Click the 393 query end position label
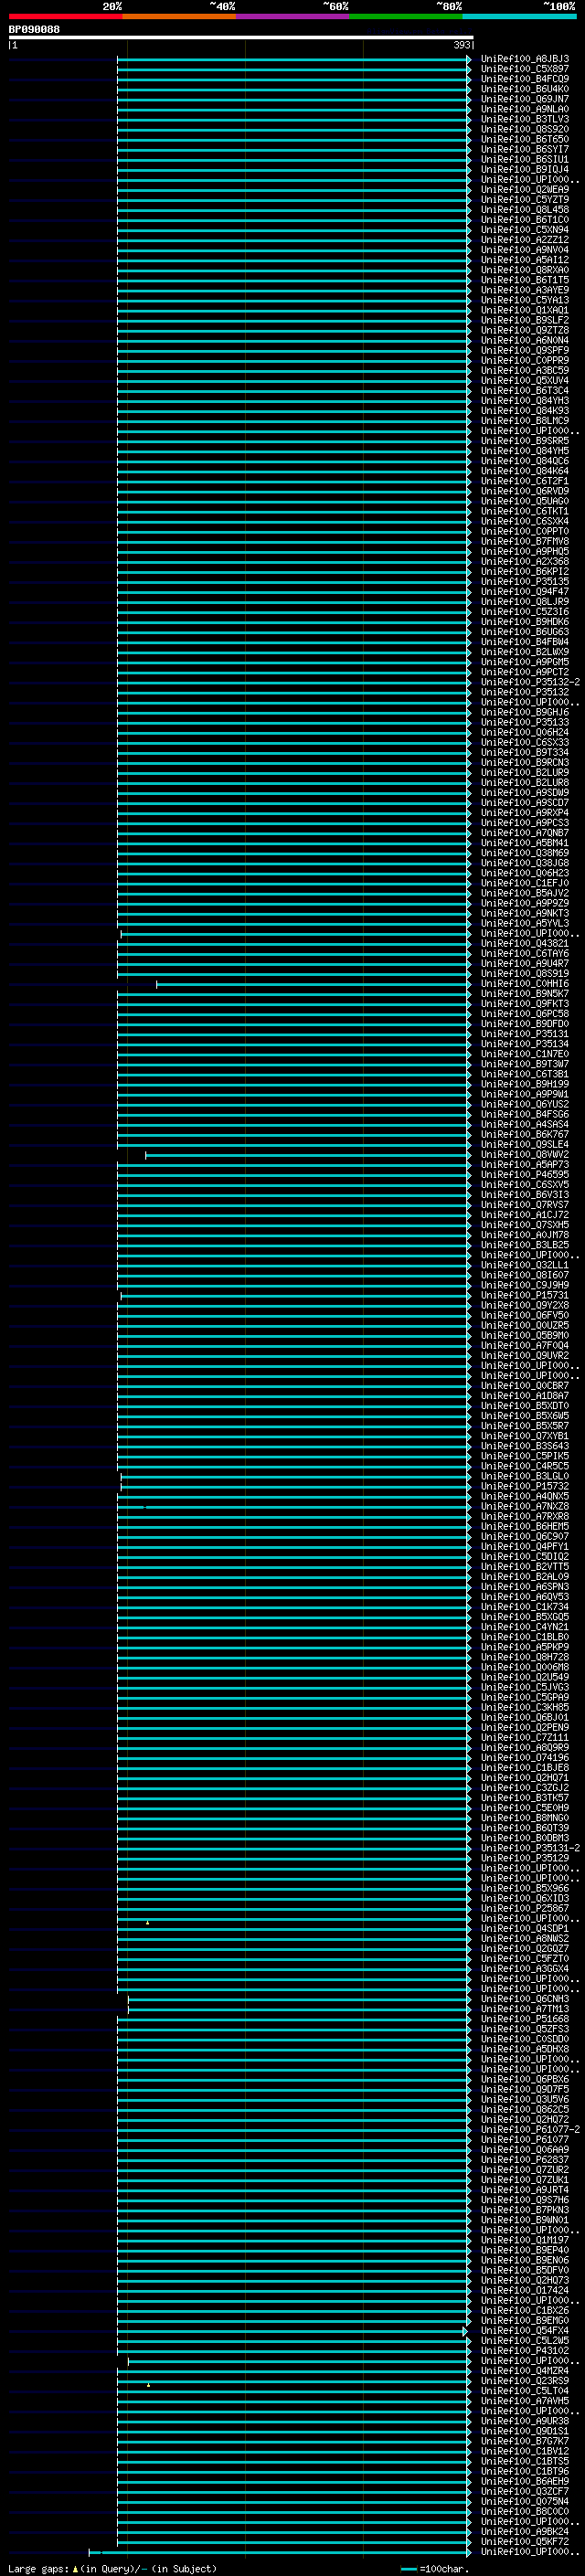Screen dimensions: 585x2576 tap(461, 46)
